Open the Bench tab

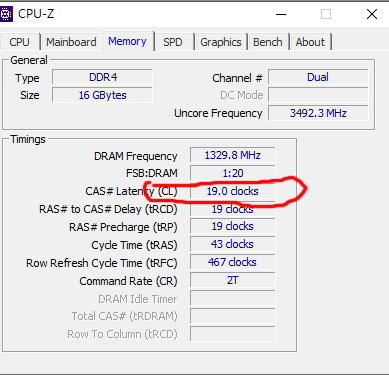click(x=268, y=42)
